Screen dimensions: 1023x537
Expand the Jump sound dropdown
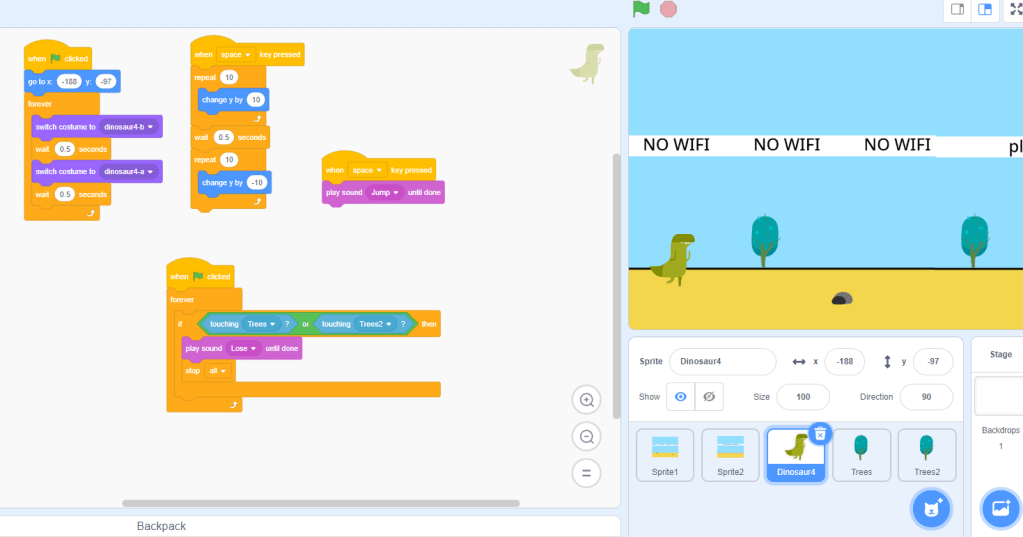coord(396,192)
